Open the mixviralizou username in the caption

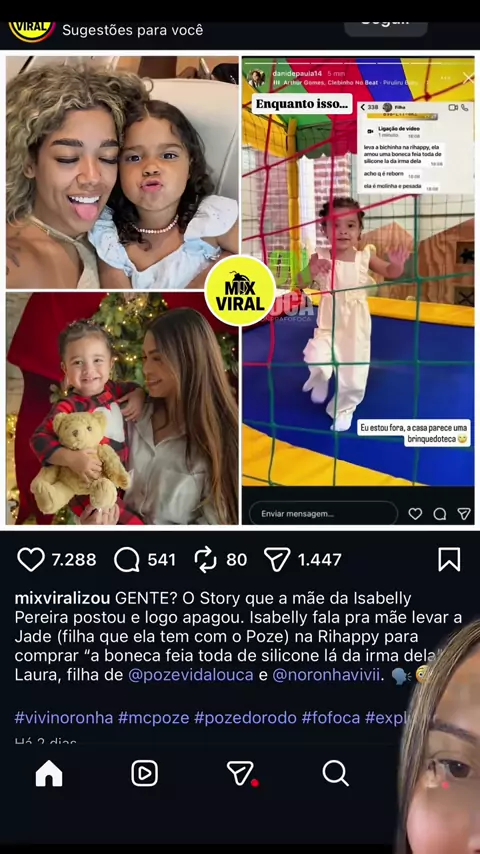coord(63,599)
